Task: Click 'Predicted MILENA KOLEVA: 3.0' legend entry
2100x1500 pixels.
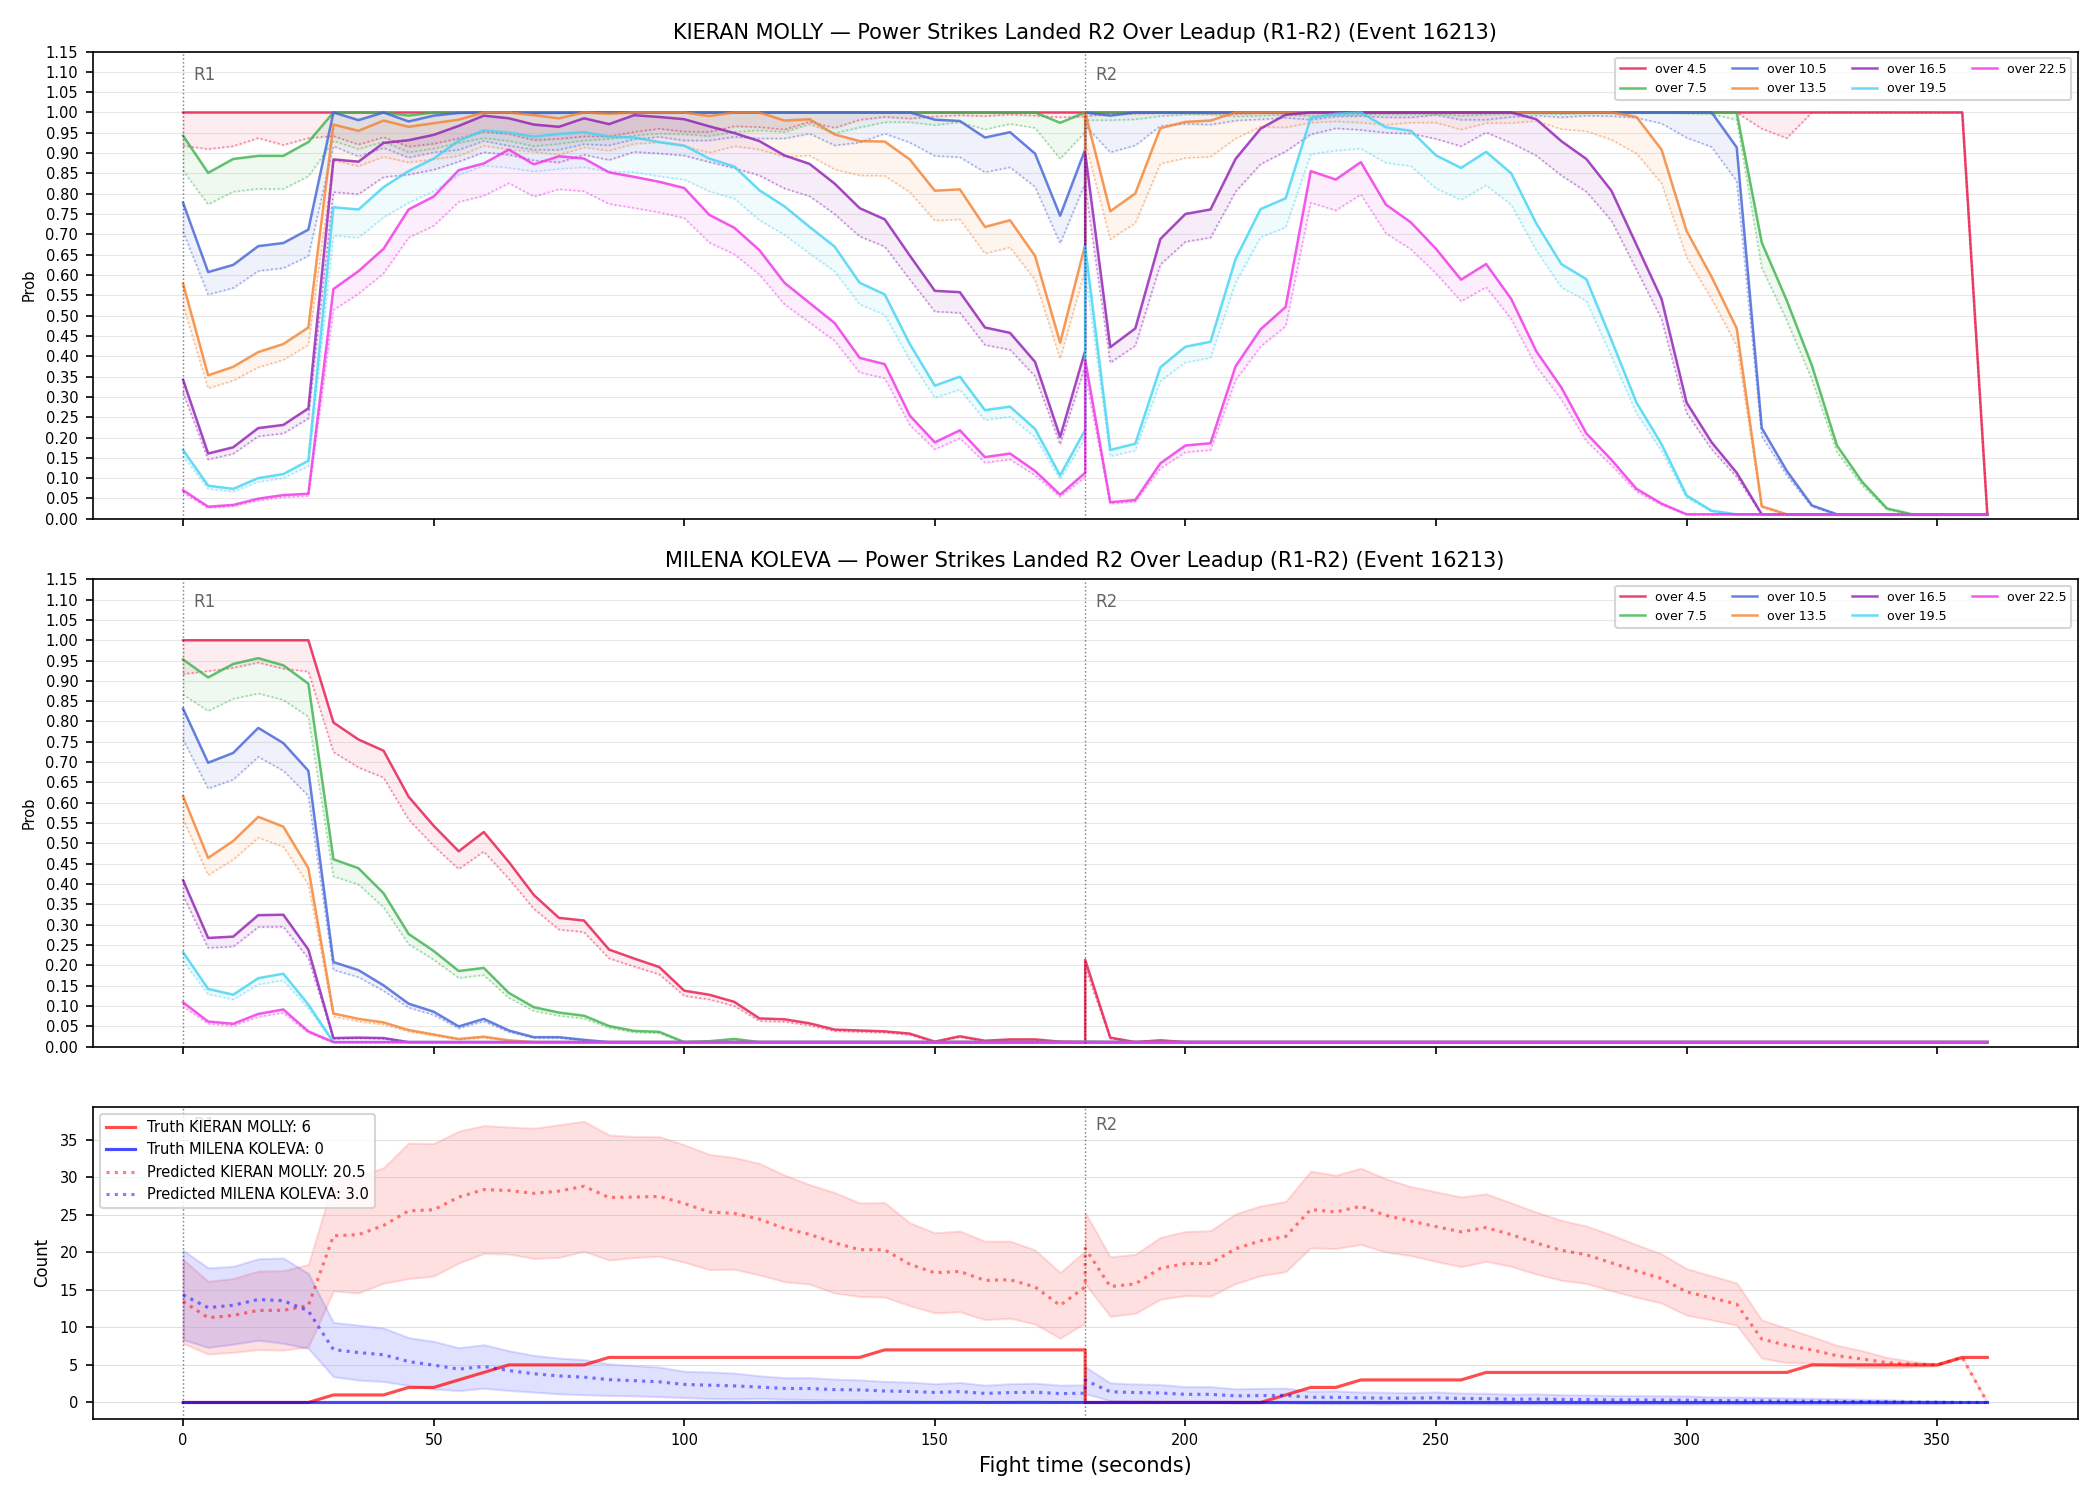Action: 237,1194
